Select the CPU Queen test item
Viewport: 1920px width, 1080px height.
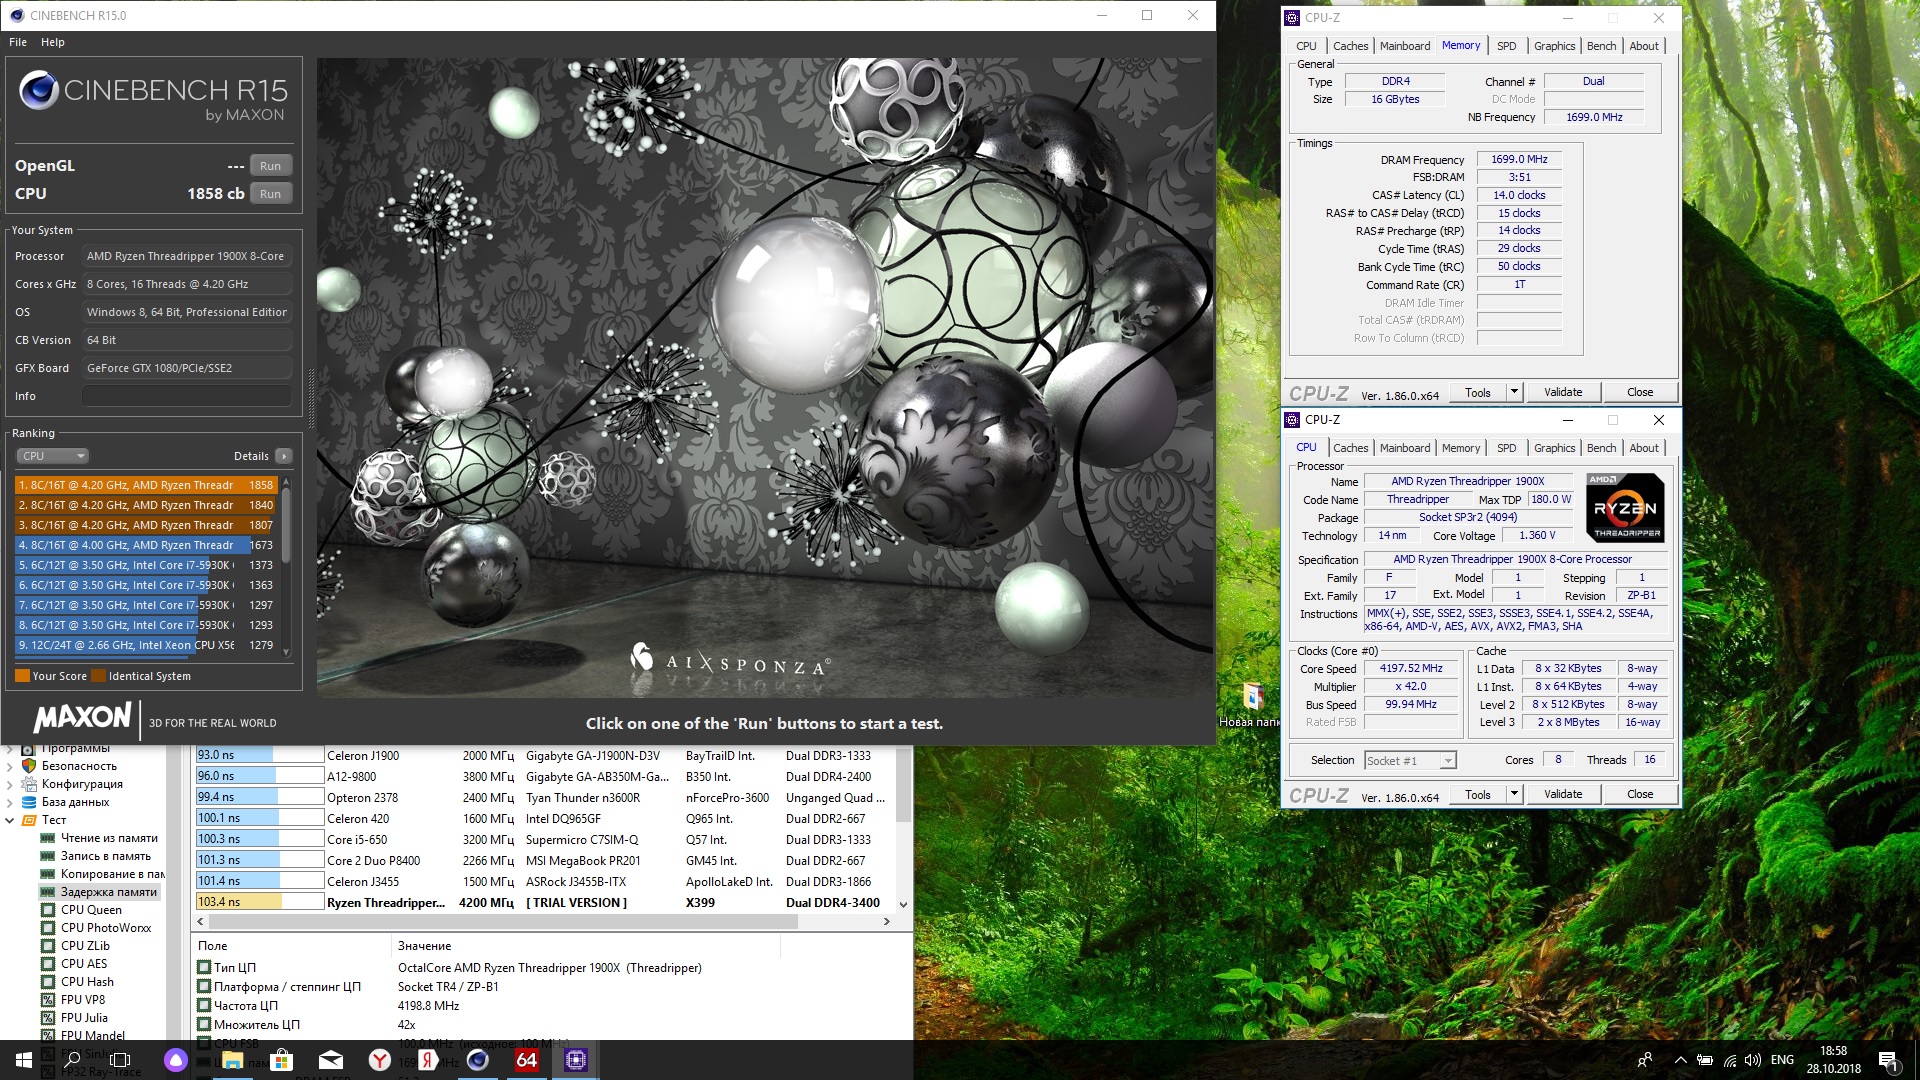[x=91, y=910]
